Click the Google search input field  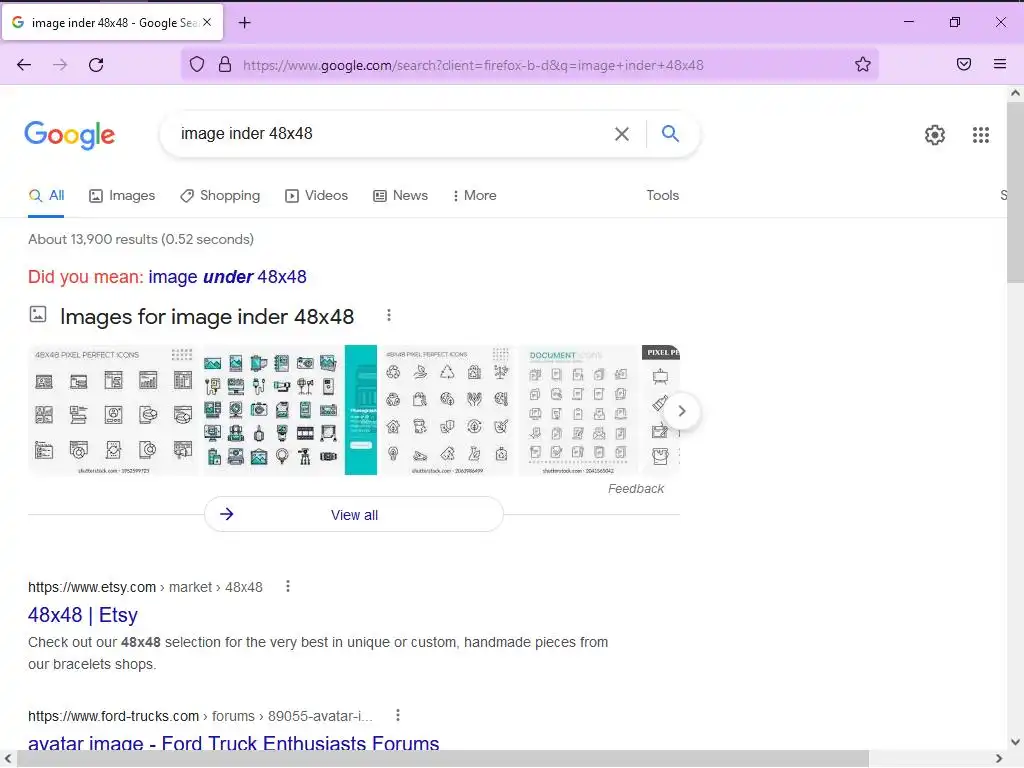[x=392, y=134]
